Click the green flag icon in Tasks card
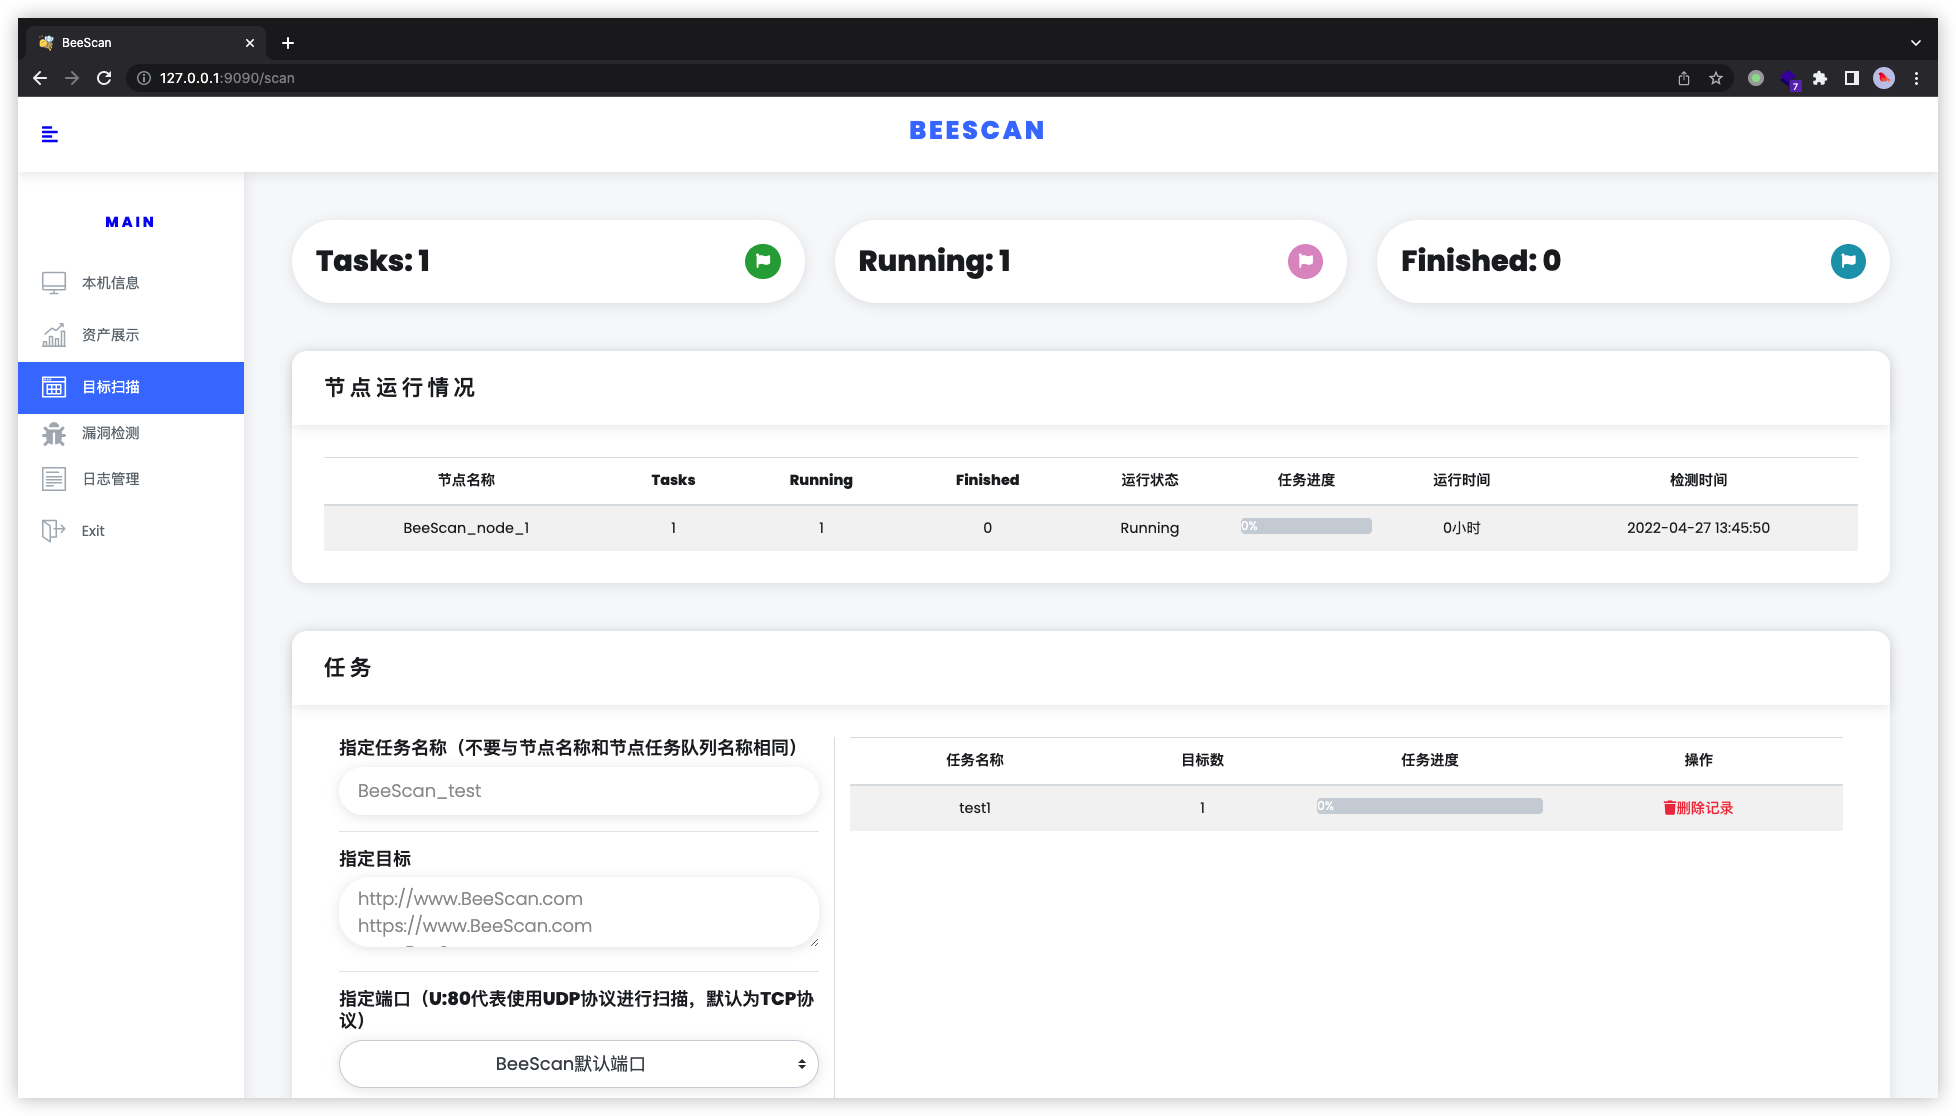 pos(762,261)
